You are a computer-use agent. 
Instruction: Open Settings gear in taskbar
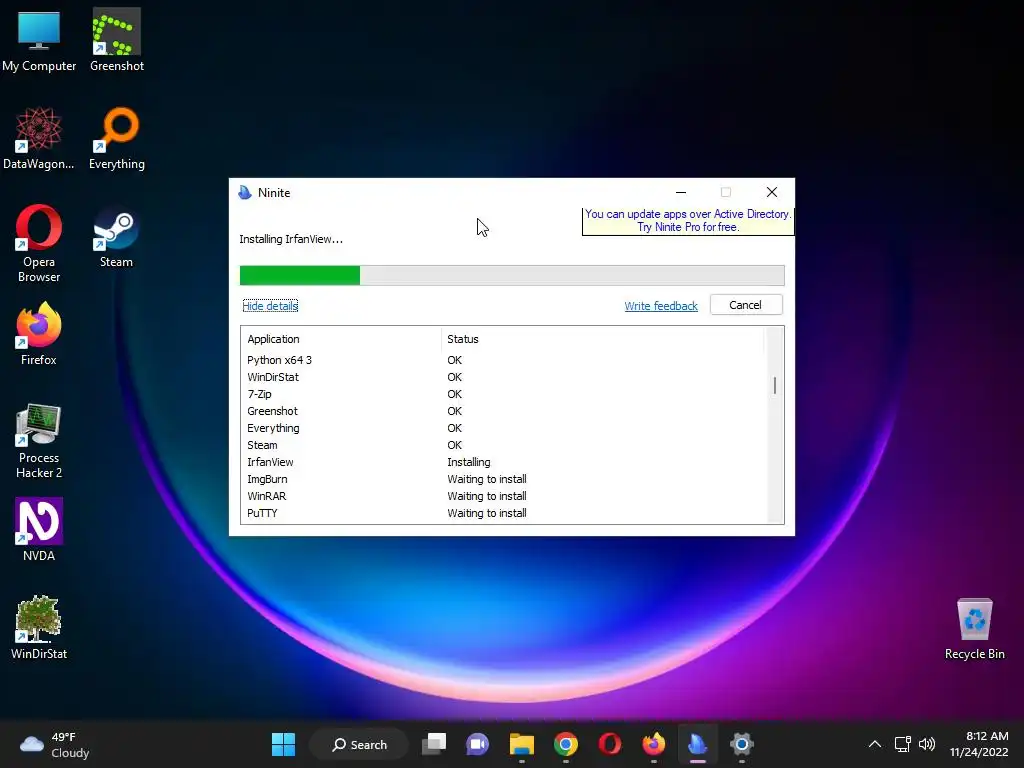pos(741,744)
